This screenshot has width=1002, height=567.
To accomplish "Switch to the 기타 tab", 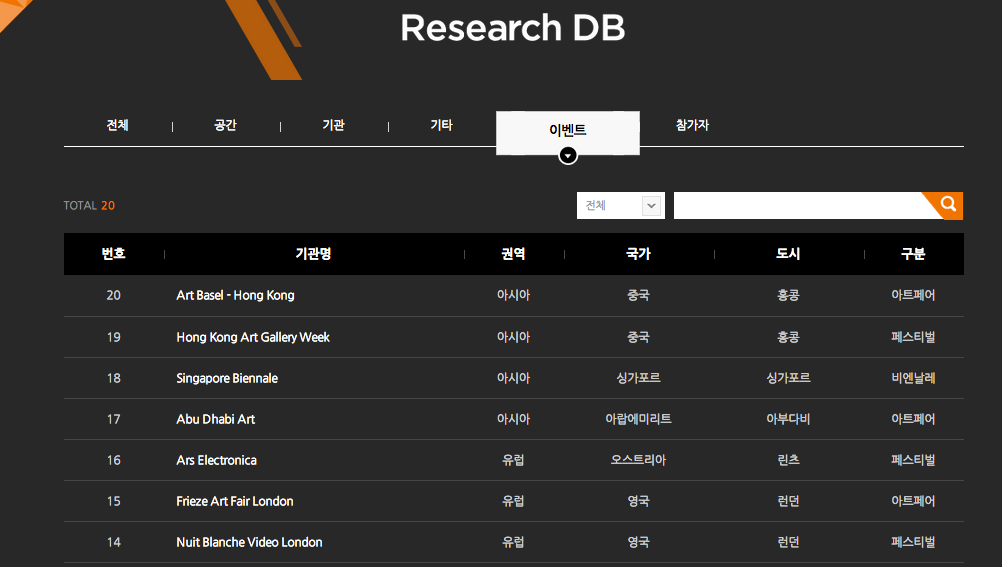I will click(442, 125).
